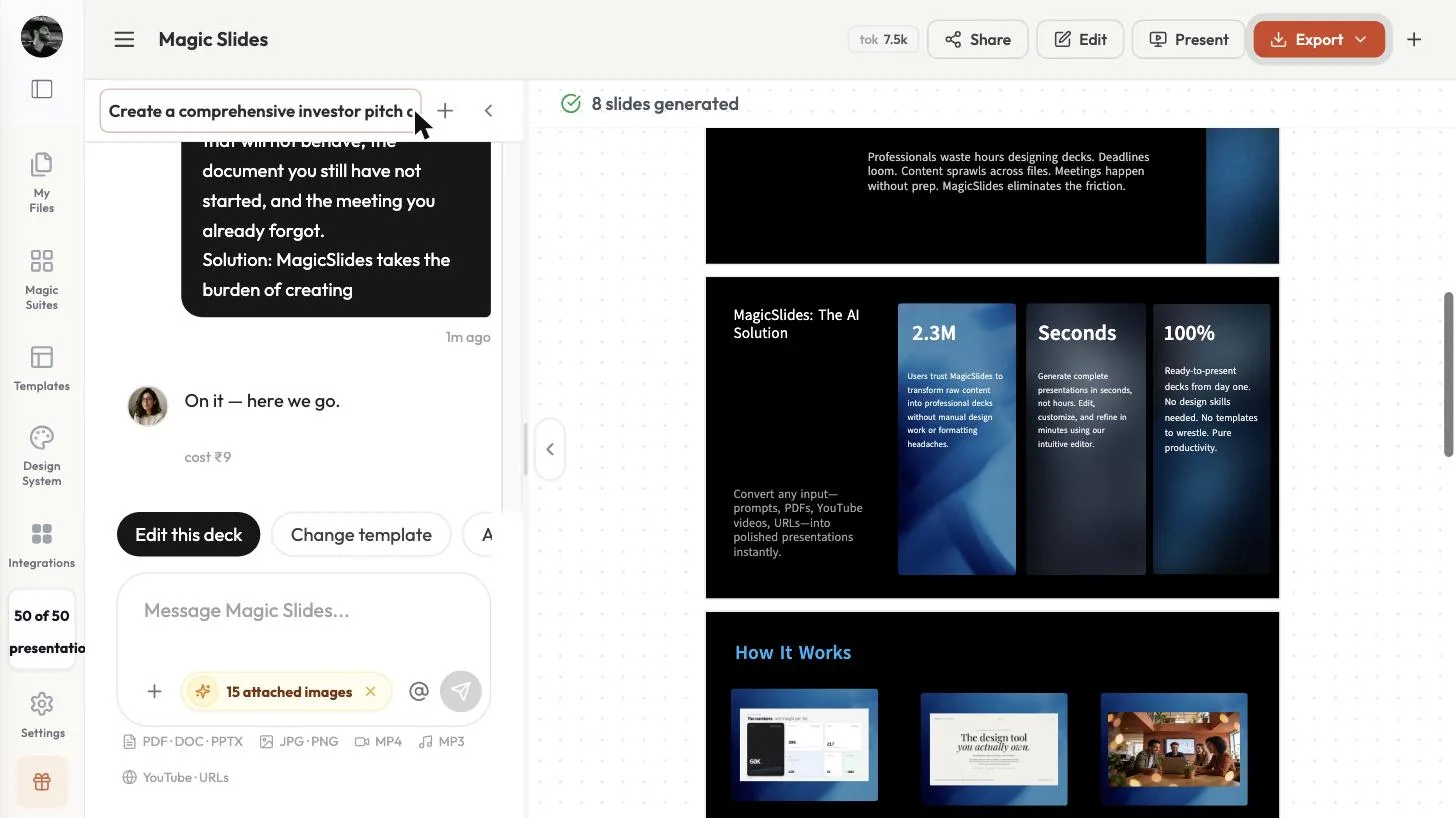
Task: Click the mention @ icon
Action: point(419,692)
